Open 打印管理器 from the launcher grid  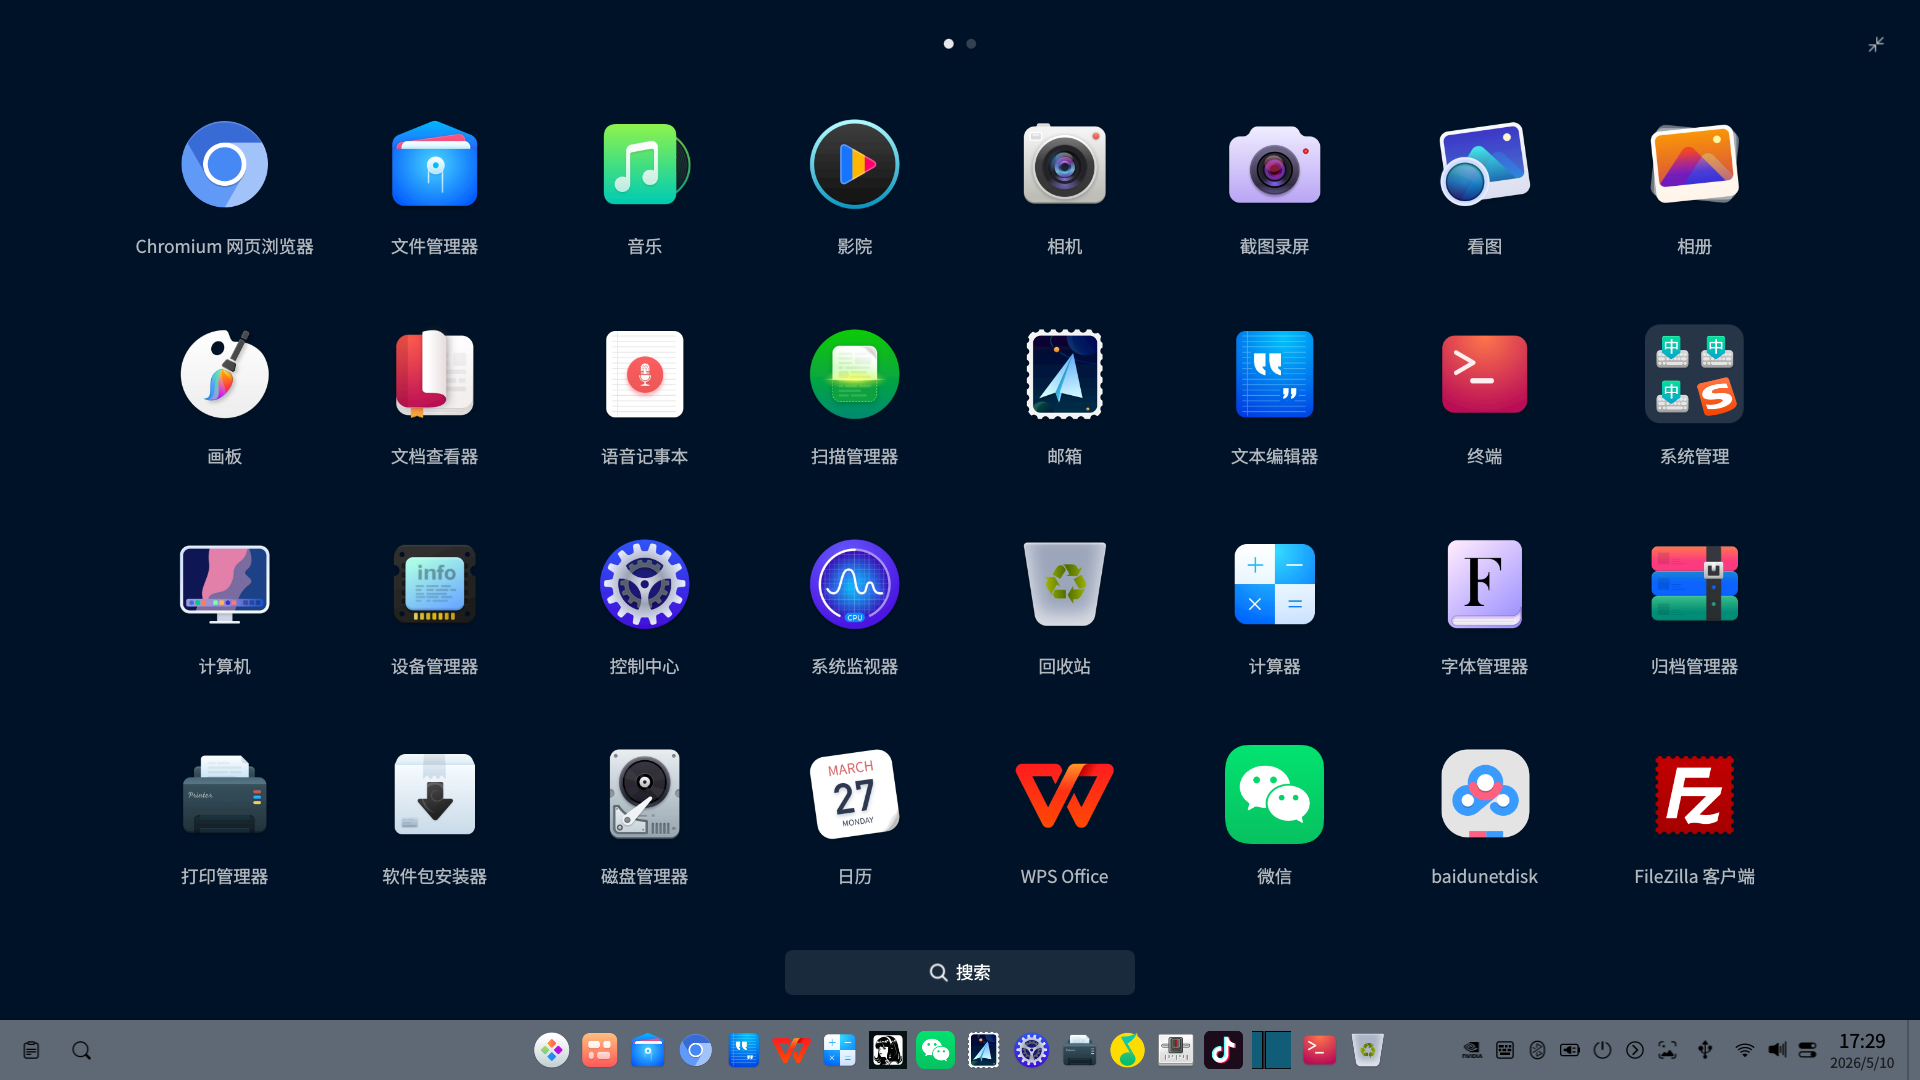(x=224, y=795)
